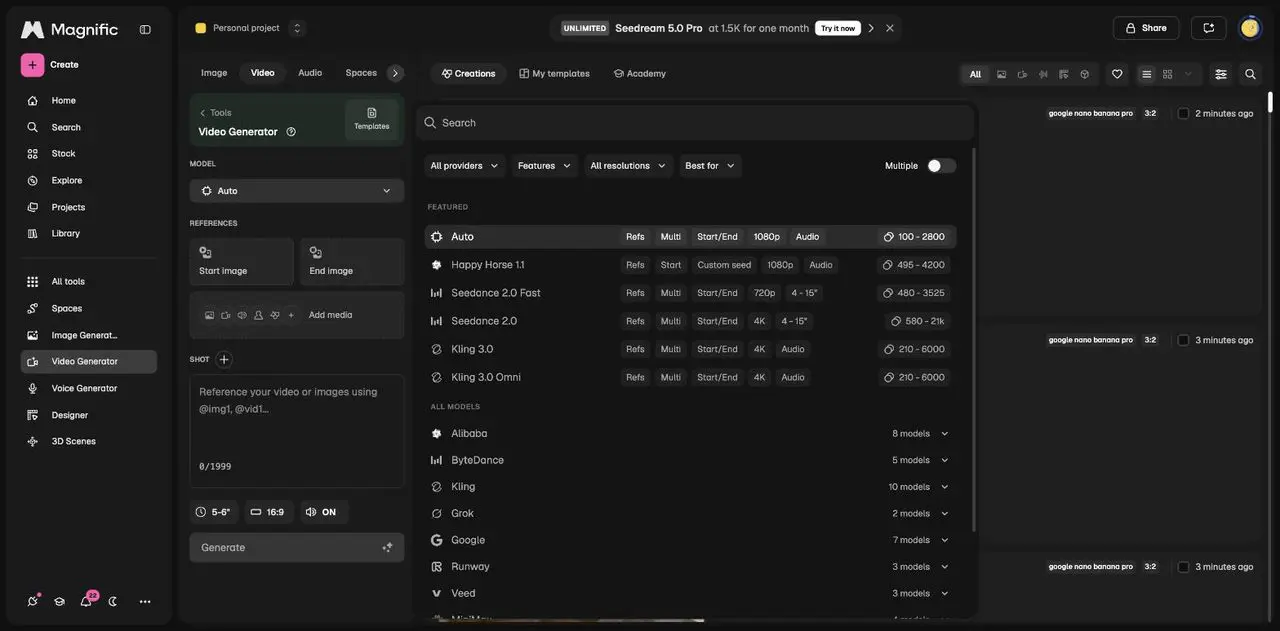Check the box beside 2 minutes ago

[1183, 113]
